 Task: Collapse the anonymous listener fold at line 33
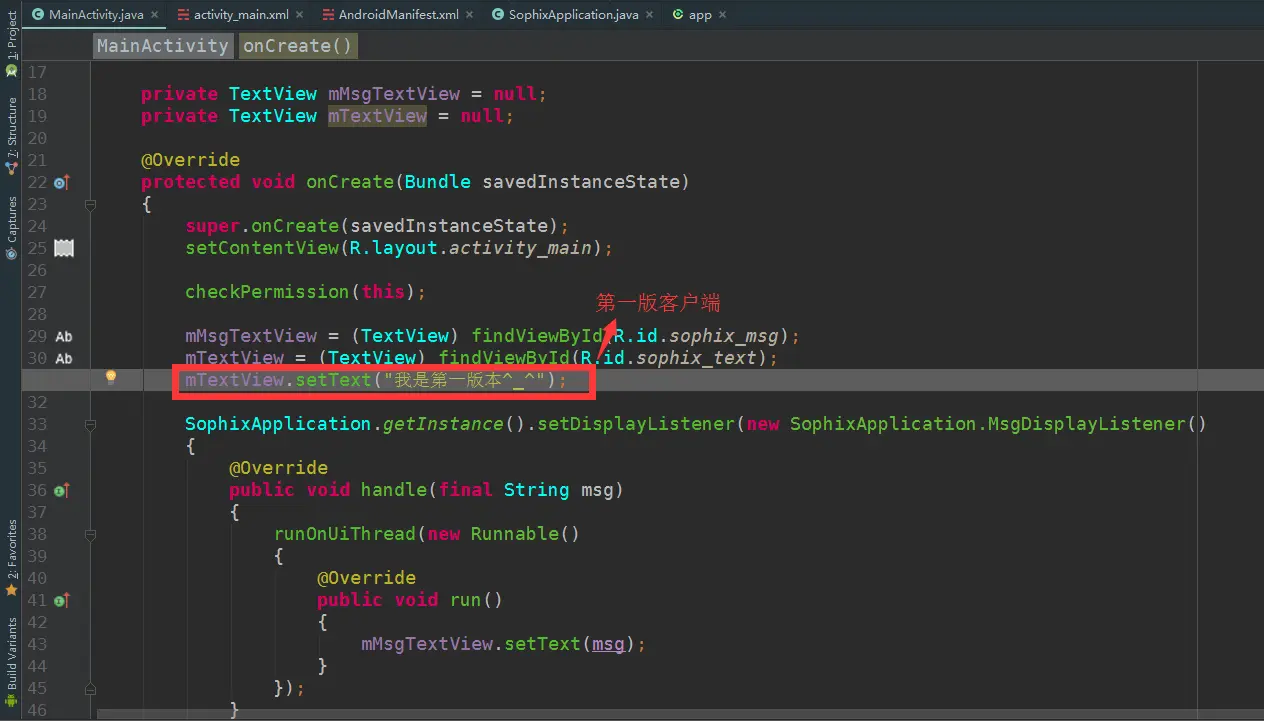point(90,424)
